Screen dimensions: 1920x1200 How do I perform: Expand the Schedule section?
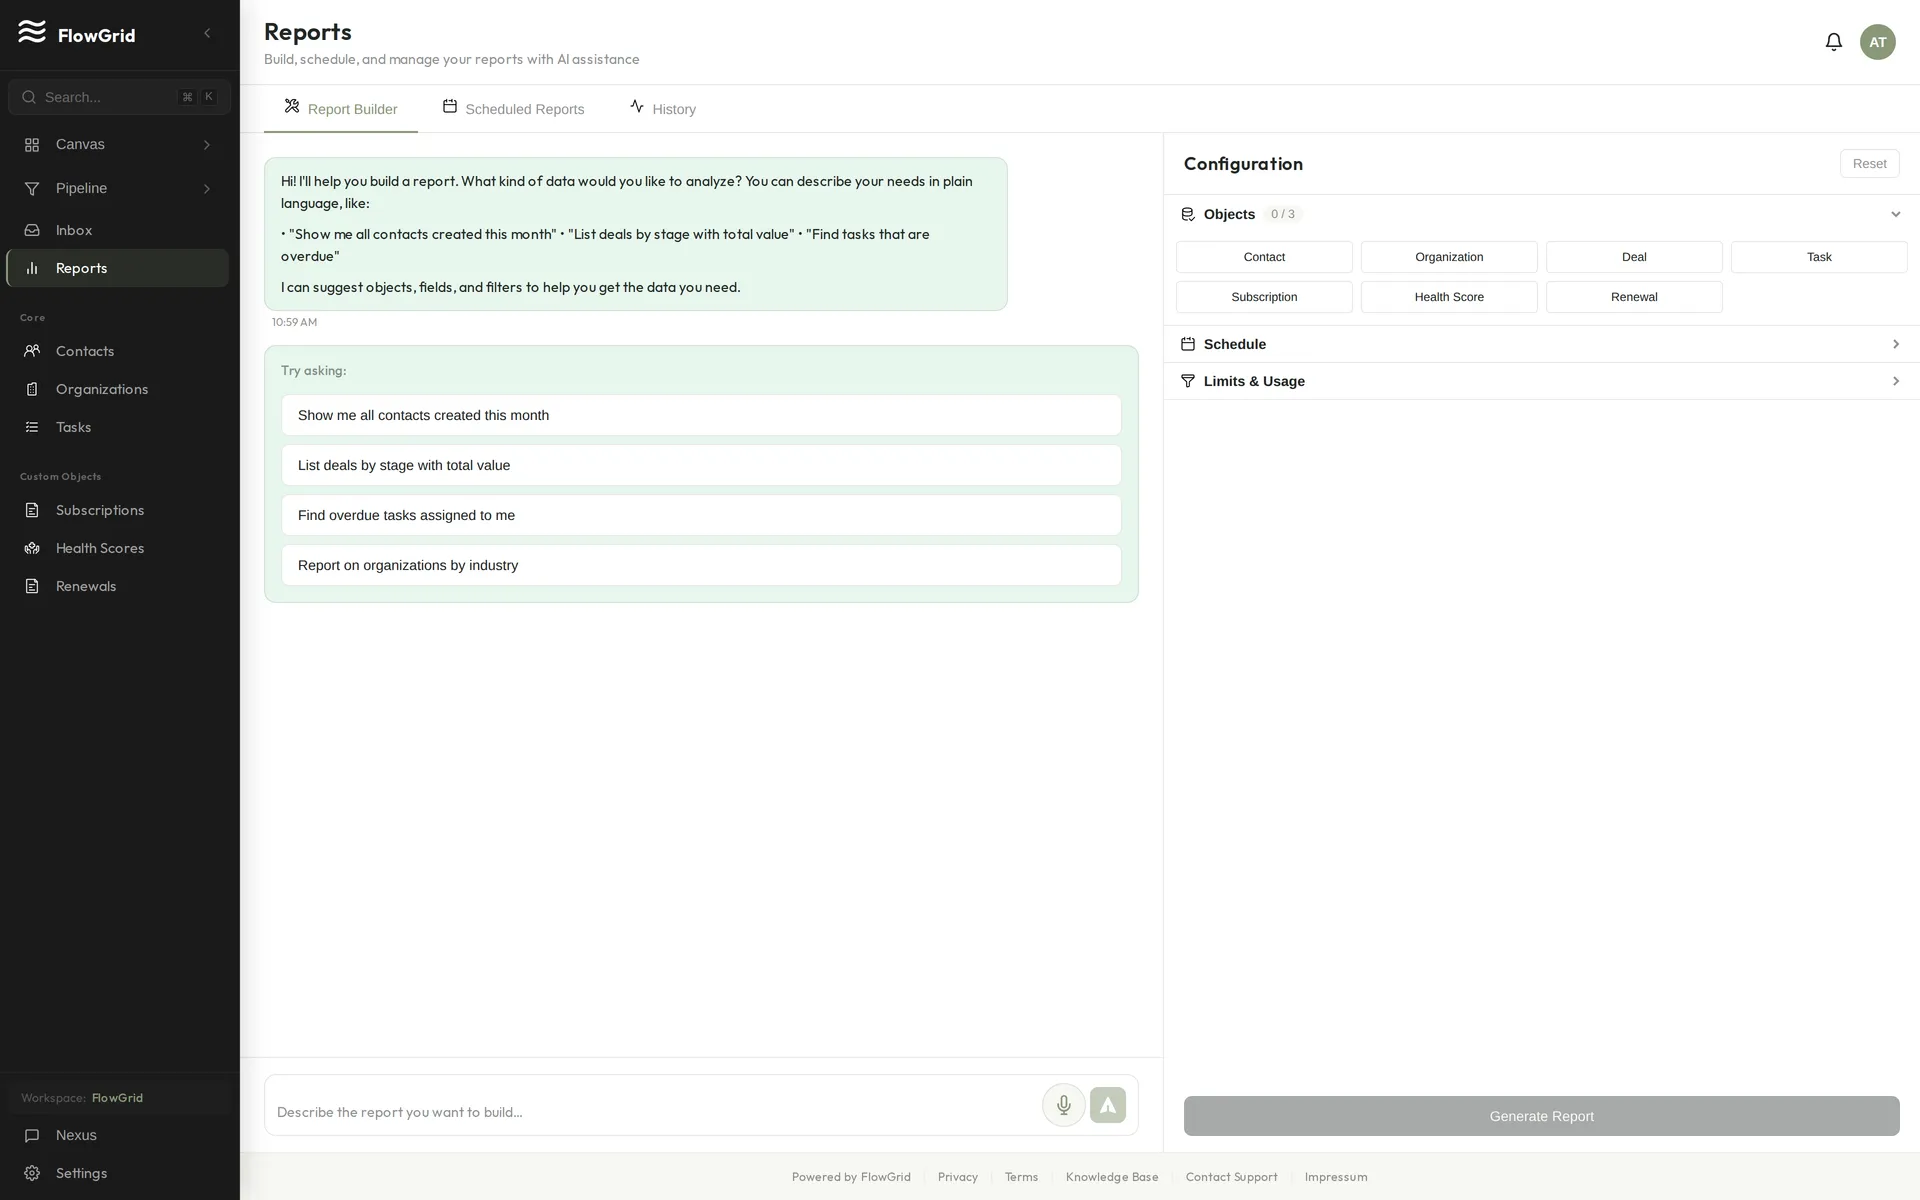[1541, 344]
